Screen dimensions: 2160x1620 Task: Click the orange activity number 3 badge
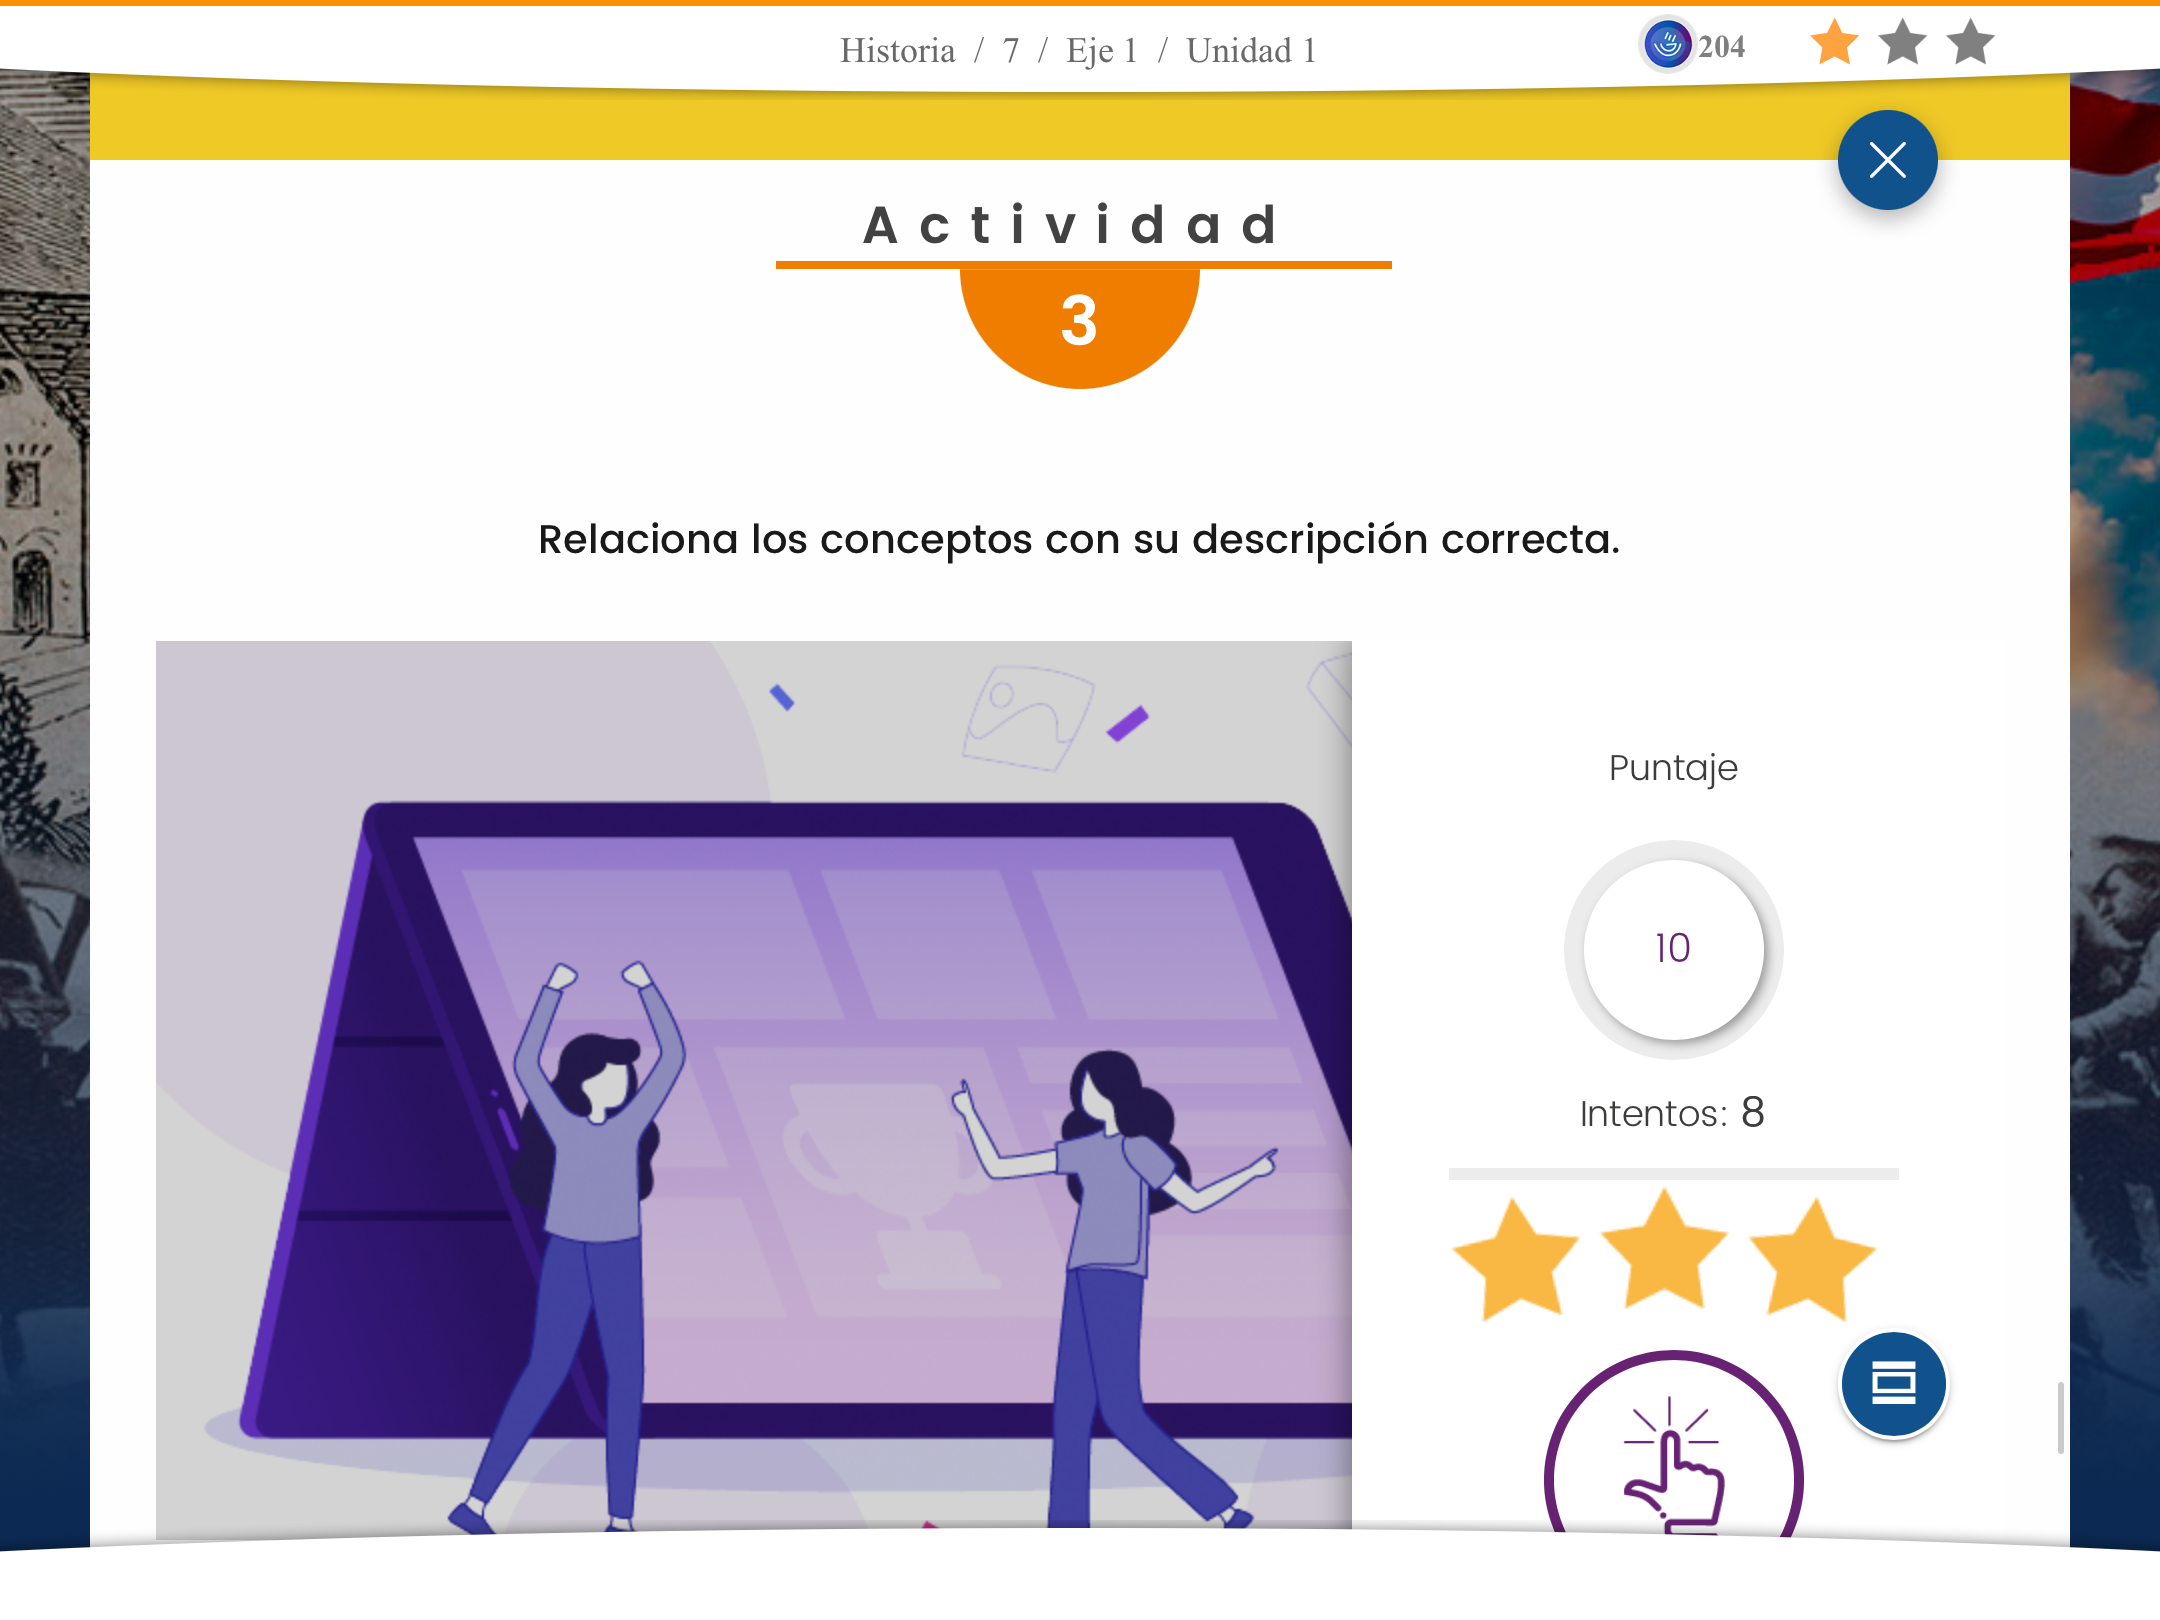(x=1079, y=325)
